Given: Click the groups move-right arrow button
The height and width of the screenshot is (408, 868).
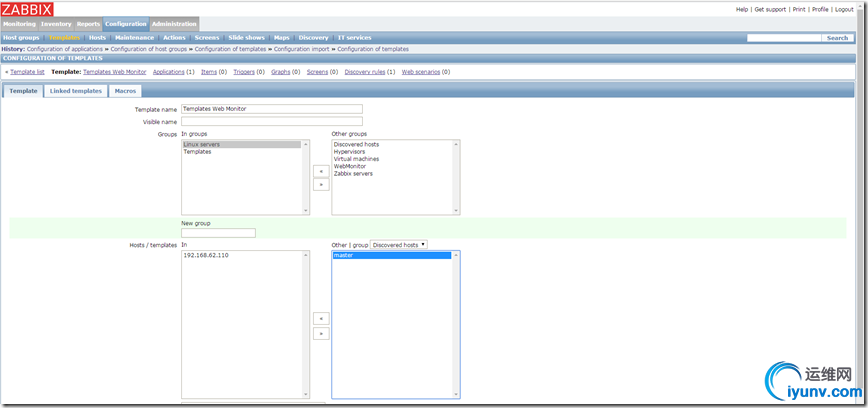Looking at the screenshot, I should 321,184.
